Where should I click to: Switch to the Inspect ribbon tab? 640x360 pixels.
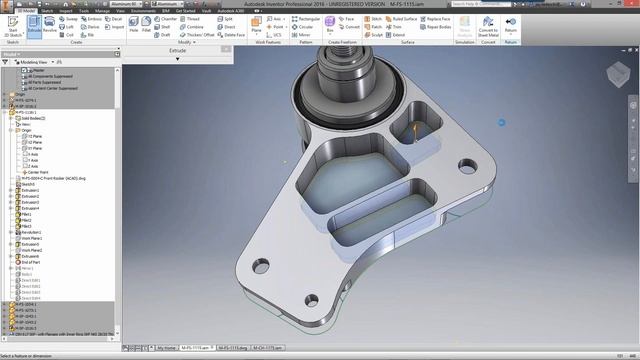(x=65, y=11)
